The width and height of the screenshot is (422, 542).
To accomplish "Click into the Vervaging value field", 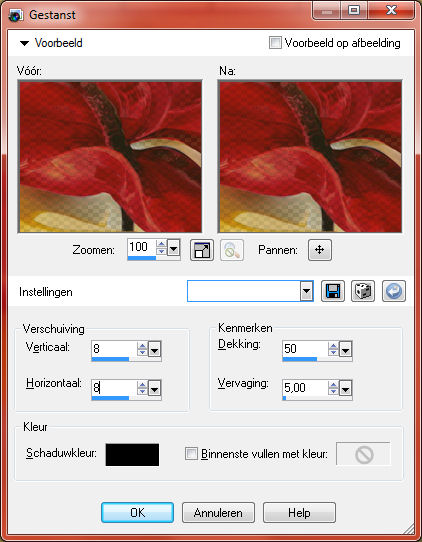I will pyautogui.click(x=305, y=388).
